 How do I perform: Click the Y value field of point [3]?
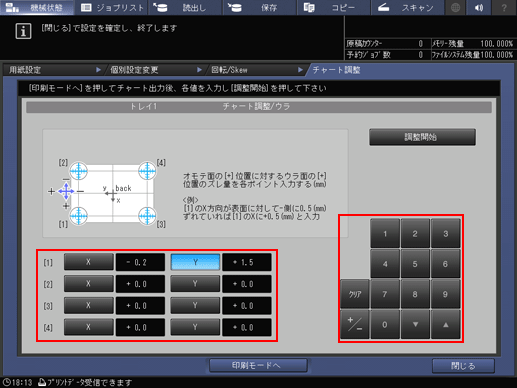click(247, 305)
